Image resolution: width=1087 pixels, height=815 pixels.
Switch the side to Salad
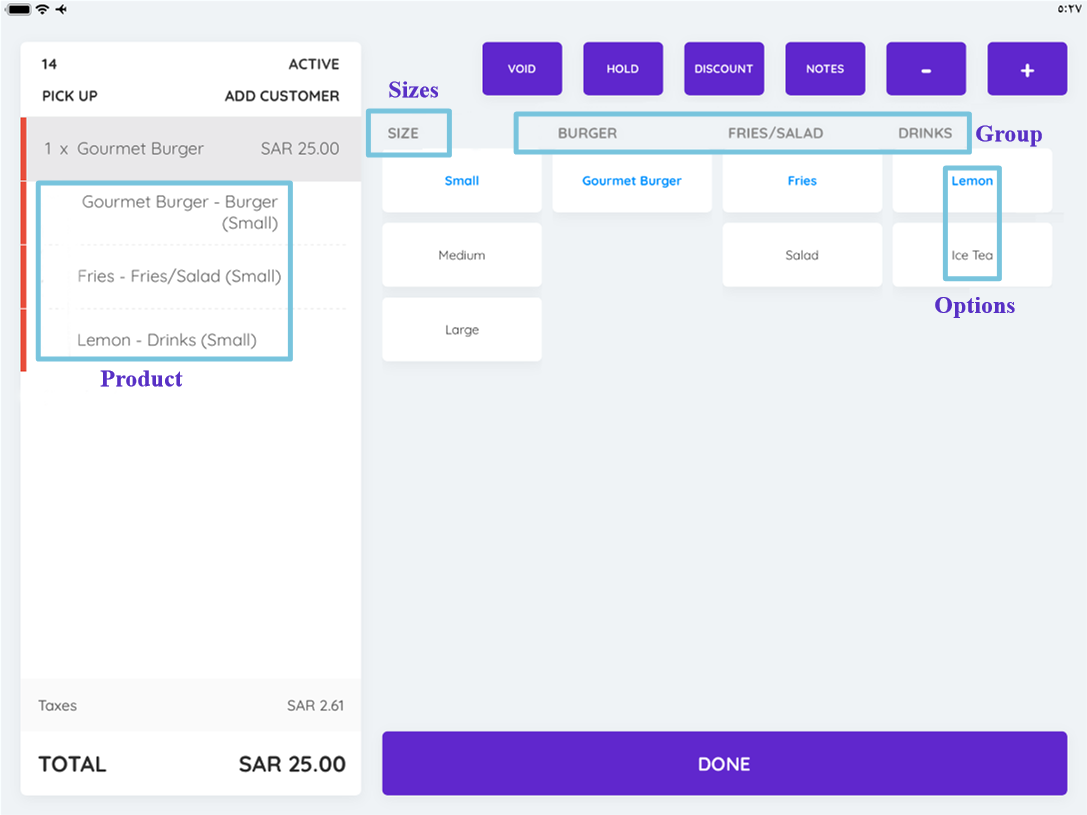click(x=802, y=255)
